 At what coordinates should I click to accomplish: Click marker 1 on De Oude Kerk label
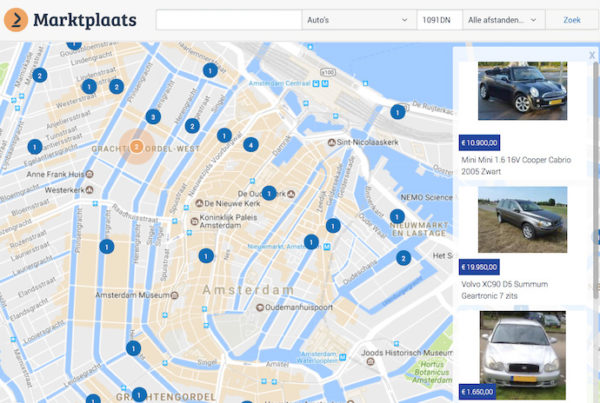[269, 193]
